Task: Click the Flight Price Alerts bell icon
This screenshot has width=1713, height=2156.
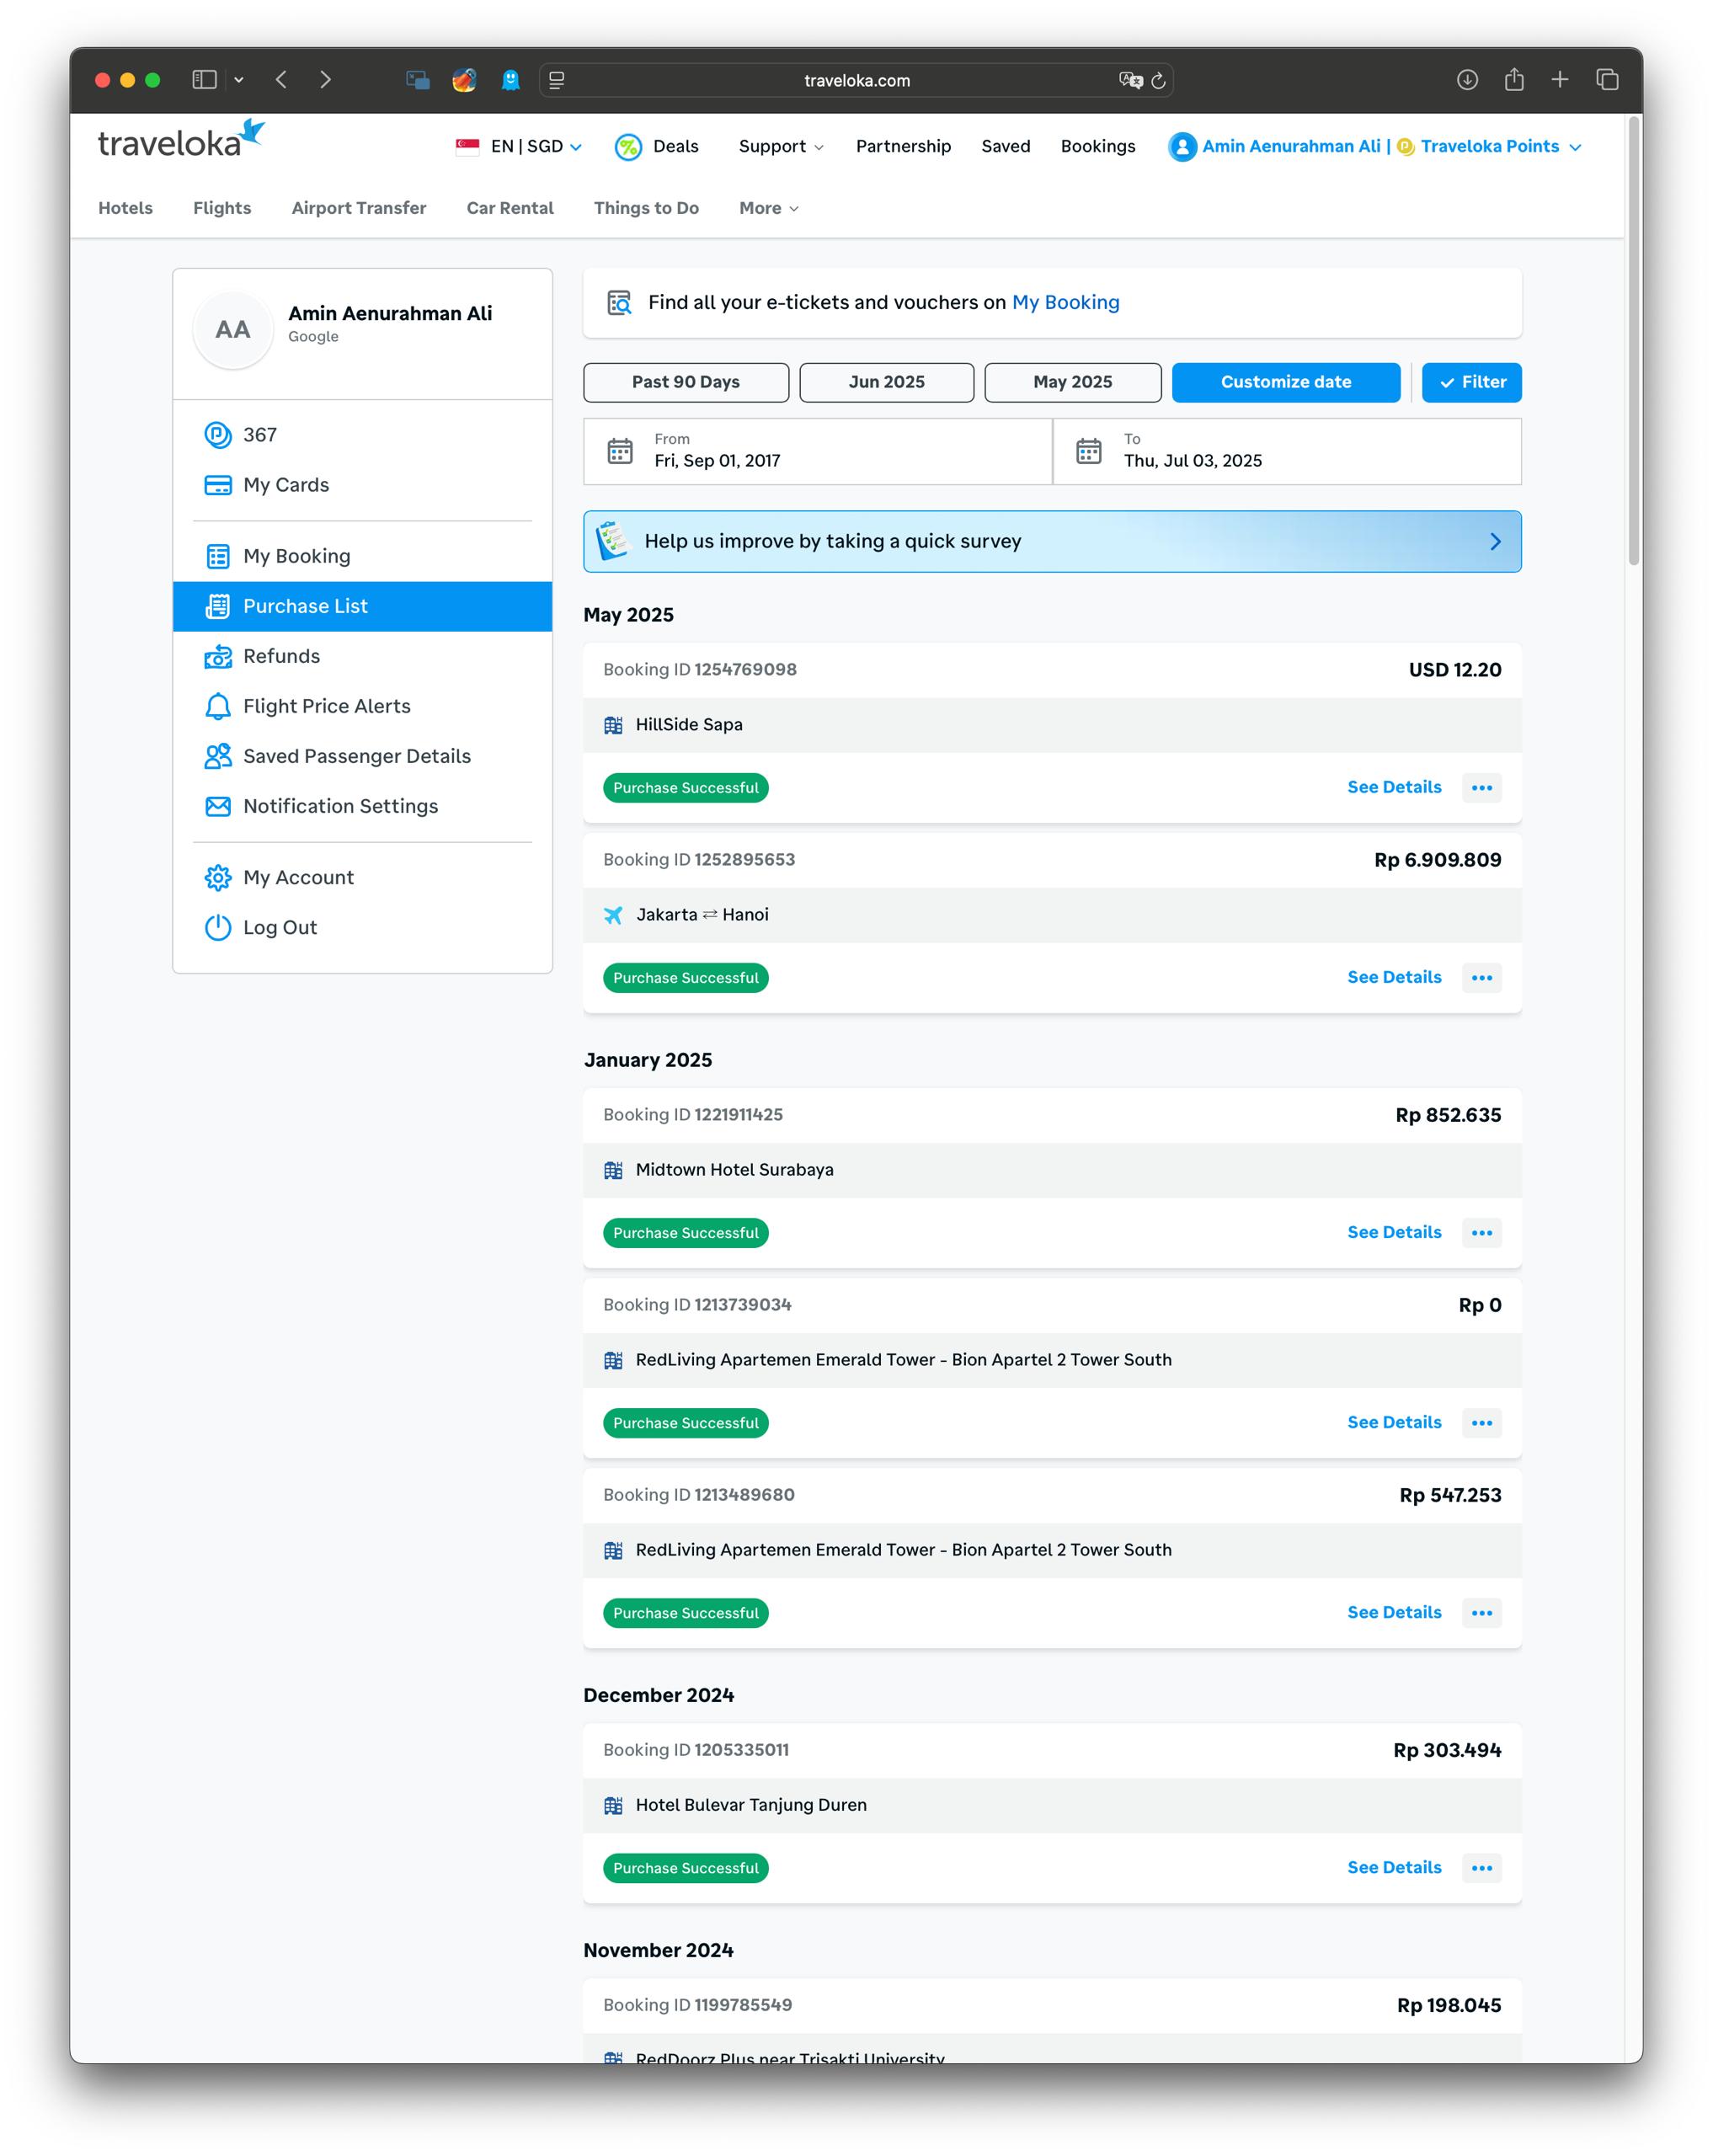Action: point(217,706)
